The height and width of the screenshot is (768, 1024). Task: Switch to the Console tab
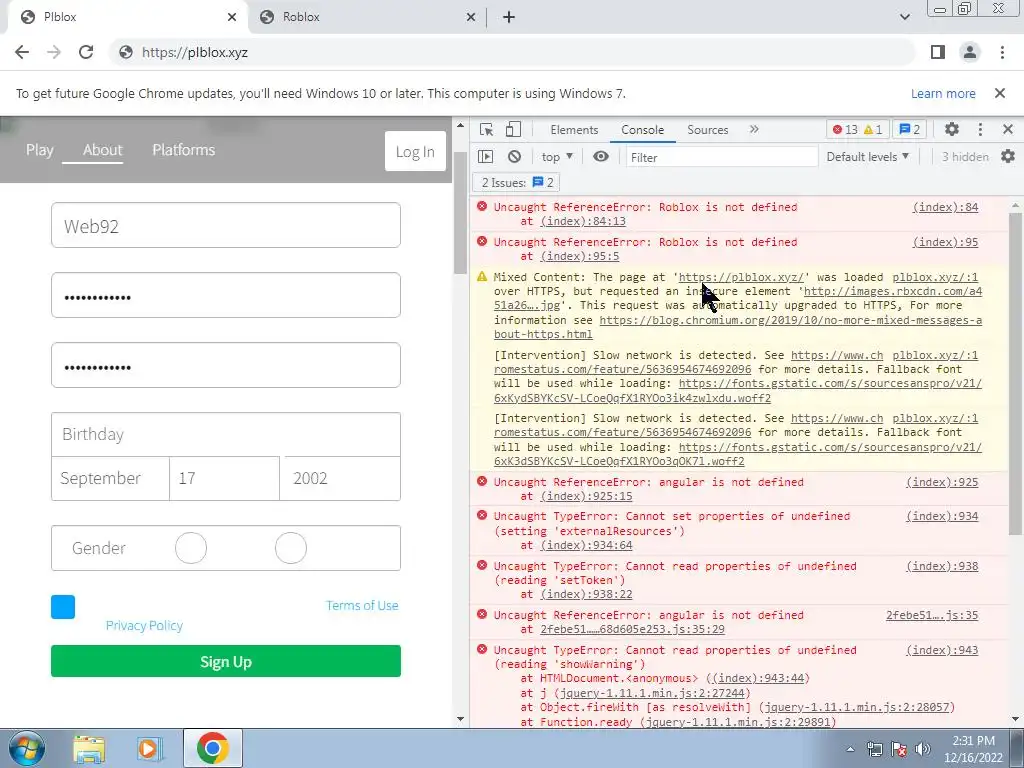[643, 129]
